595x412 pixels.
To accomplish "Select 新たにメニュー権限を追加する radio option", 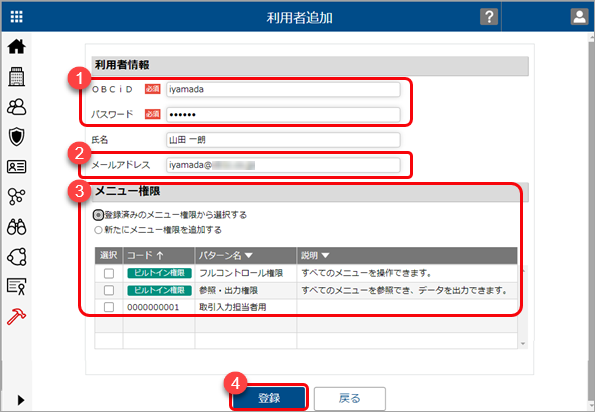I will point(98,230).
